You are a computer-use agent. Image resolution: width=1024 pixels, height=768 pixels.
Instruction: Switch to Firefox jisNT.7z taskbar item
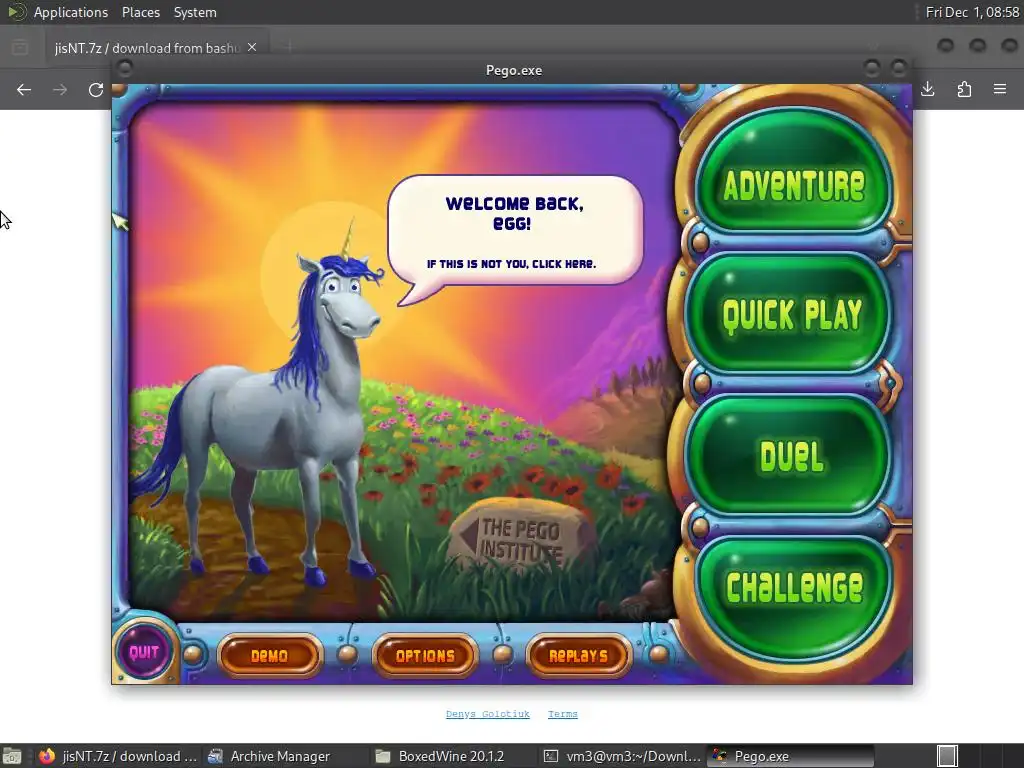coord(118,756)
